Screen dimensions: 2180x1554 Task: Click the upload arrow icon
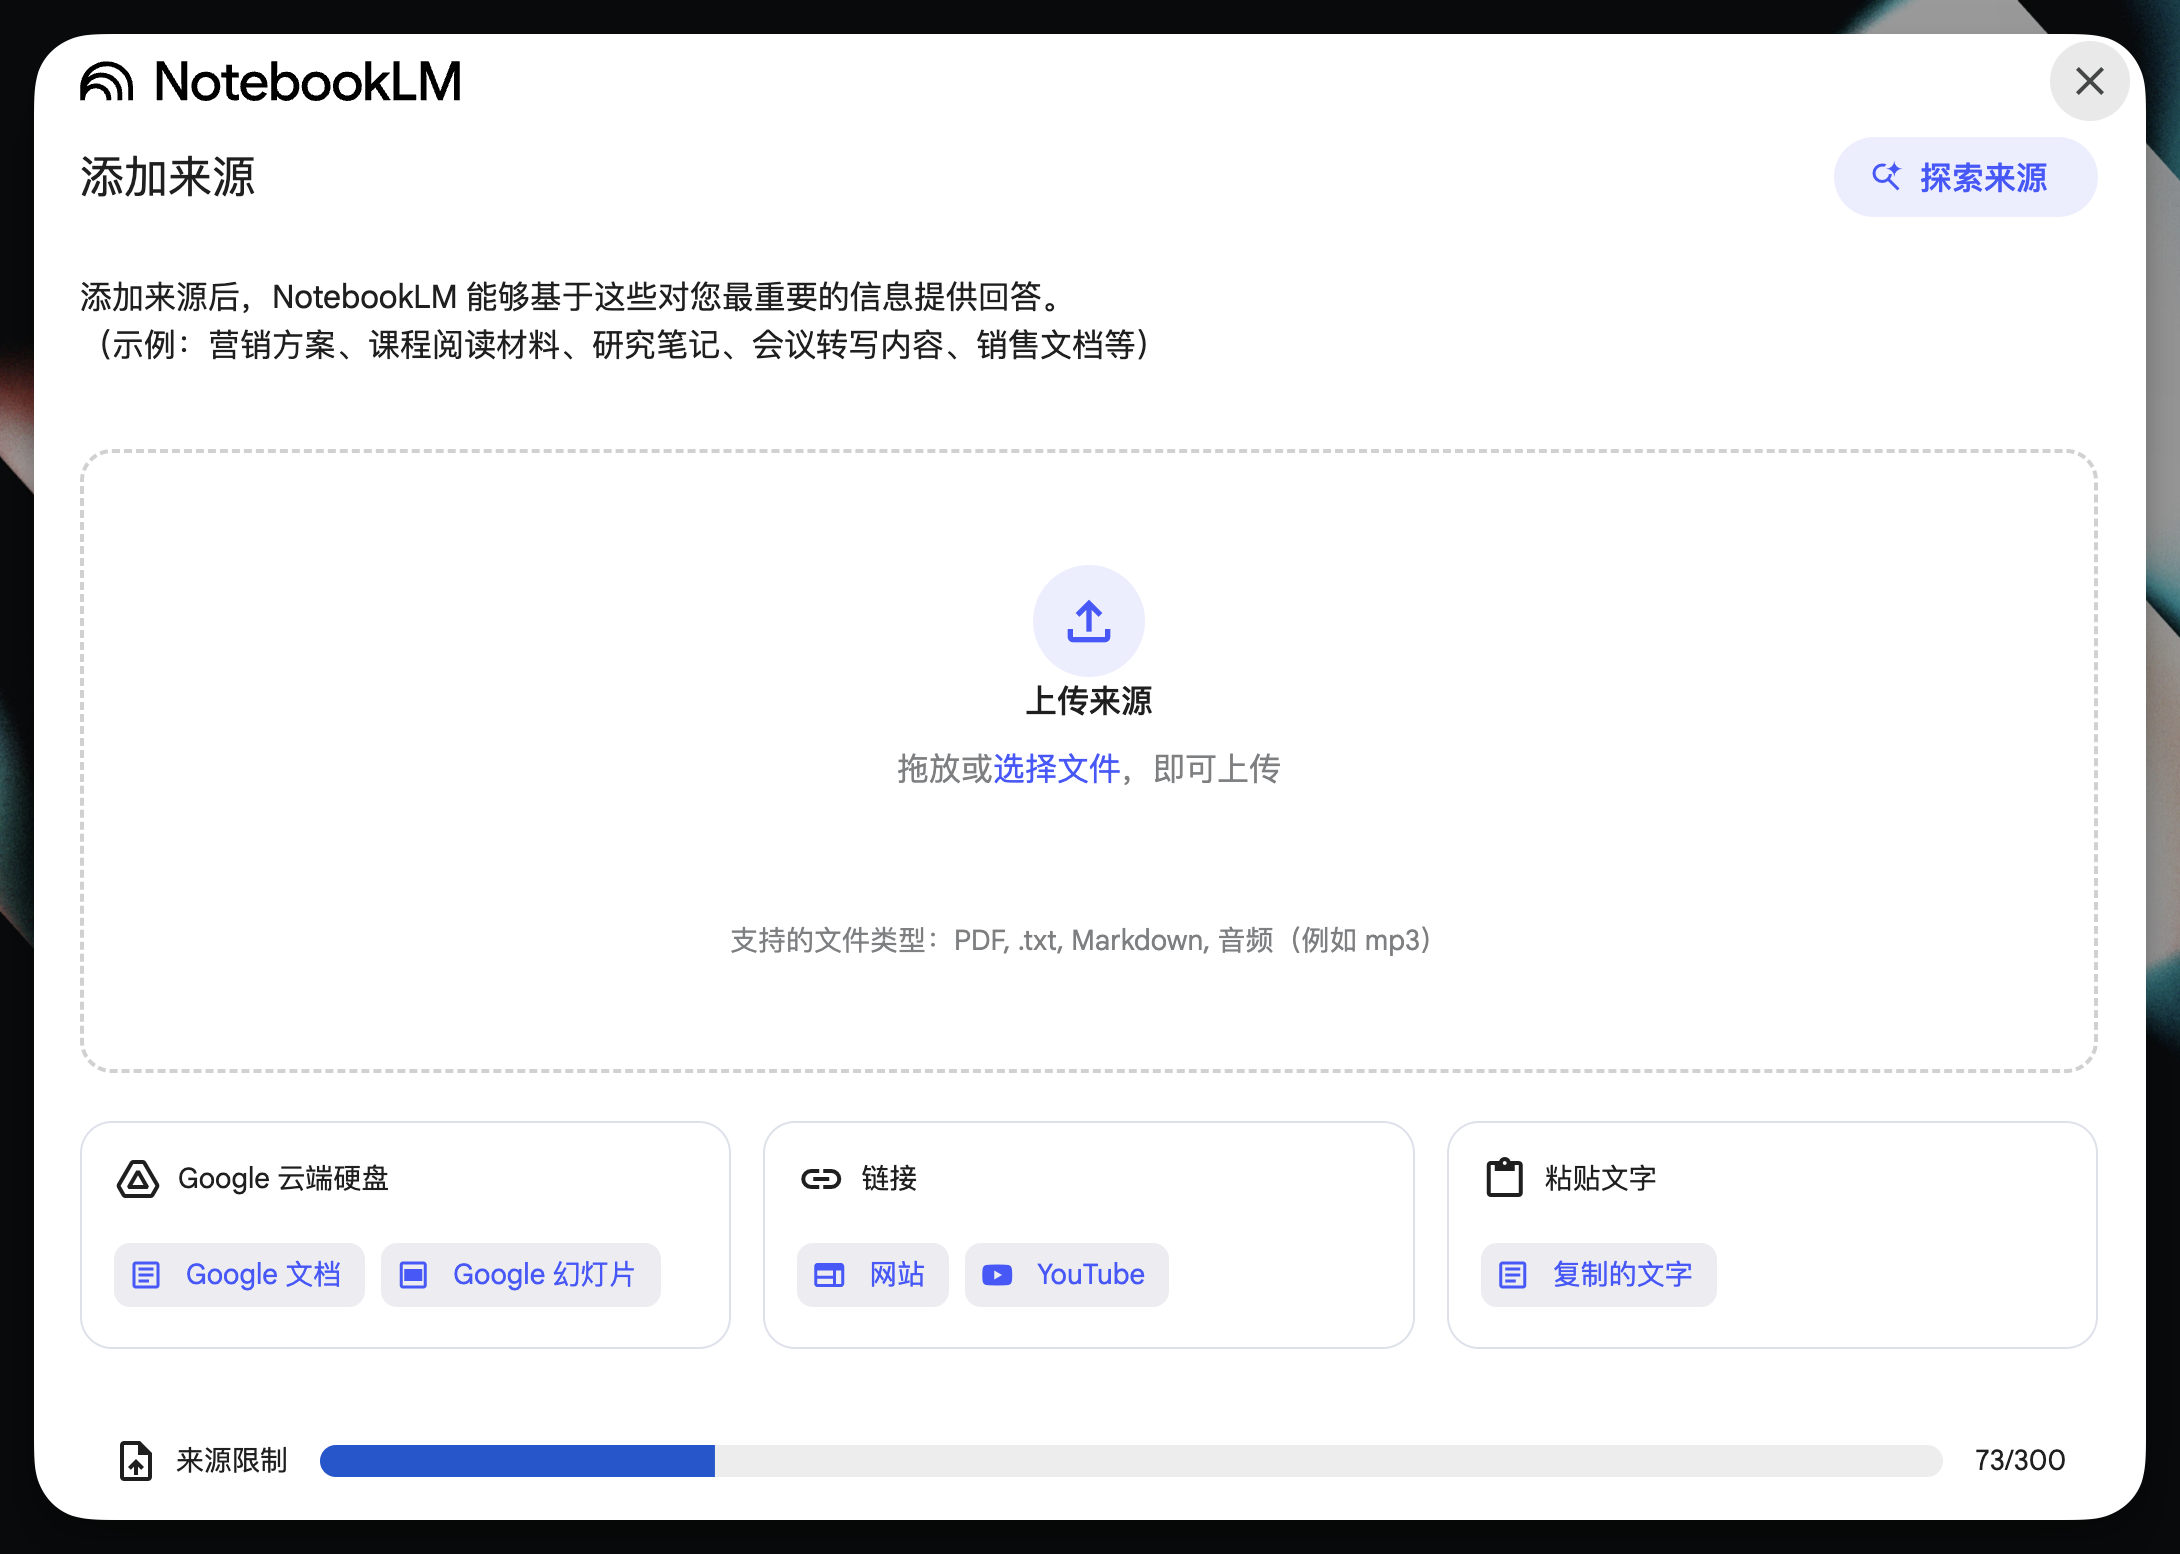[x=1089, y=621]
